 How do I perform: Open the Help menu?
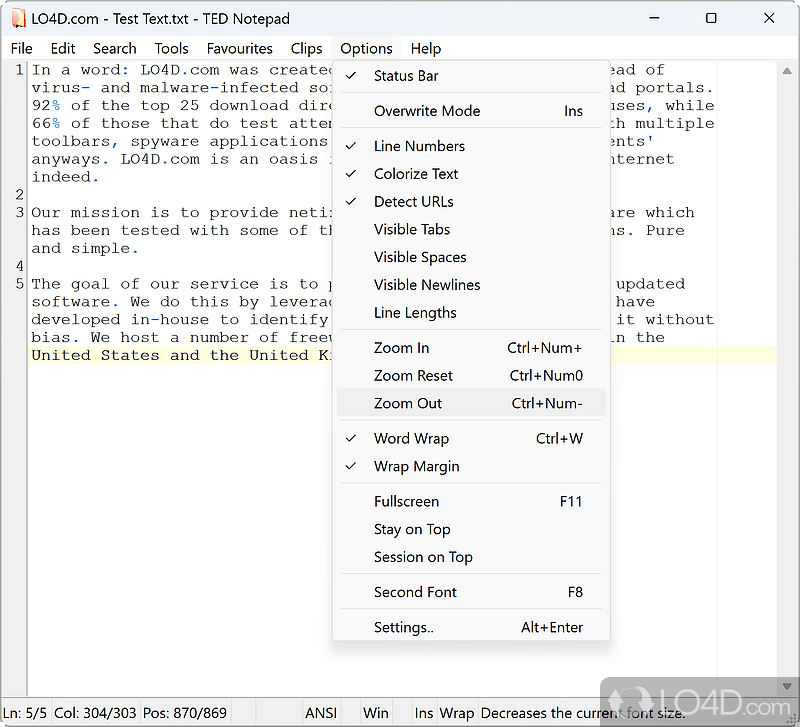click(426, 48)
